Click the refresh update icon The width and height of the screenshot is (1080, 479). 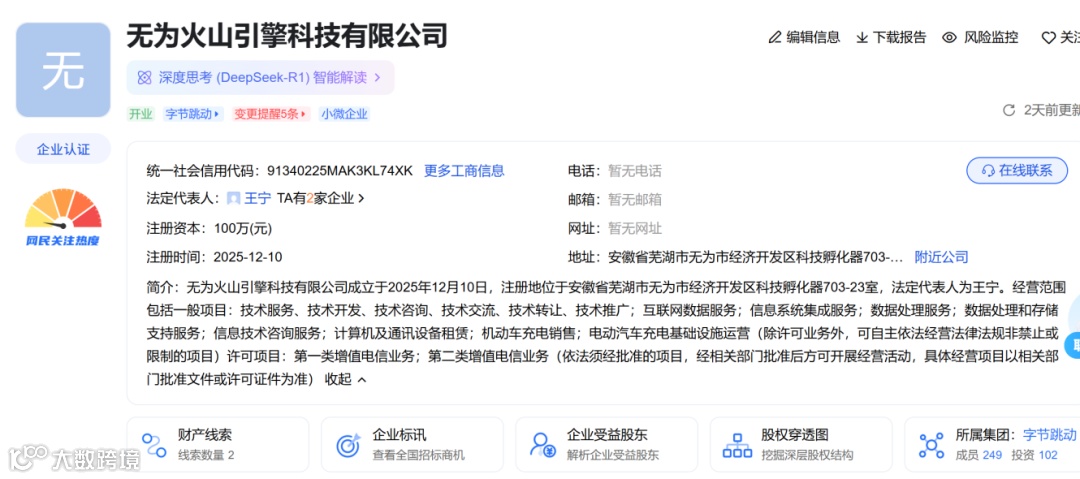pos(1008,110)
